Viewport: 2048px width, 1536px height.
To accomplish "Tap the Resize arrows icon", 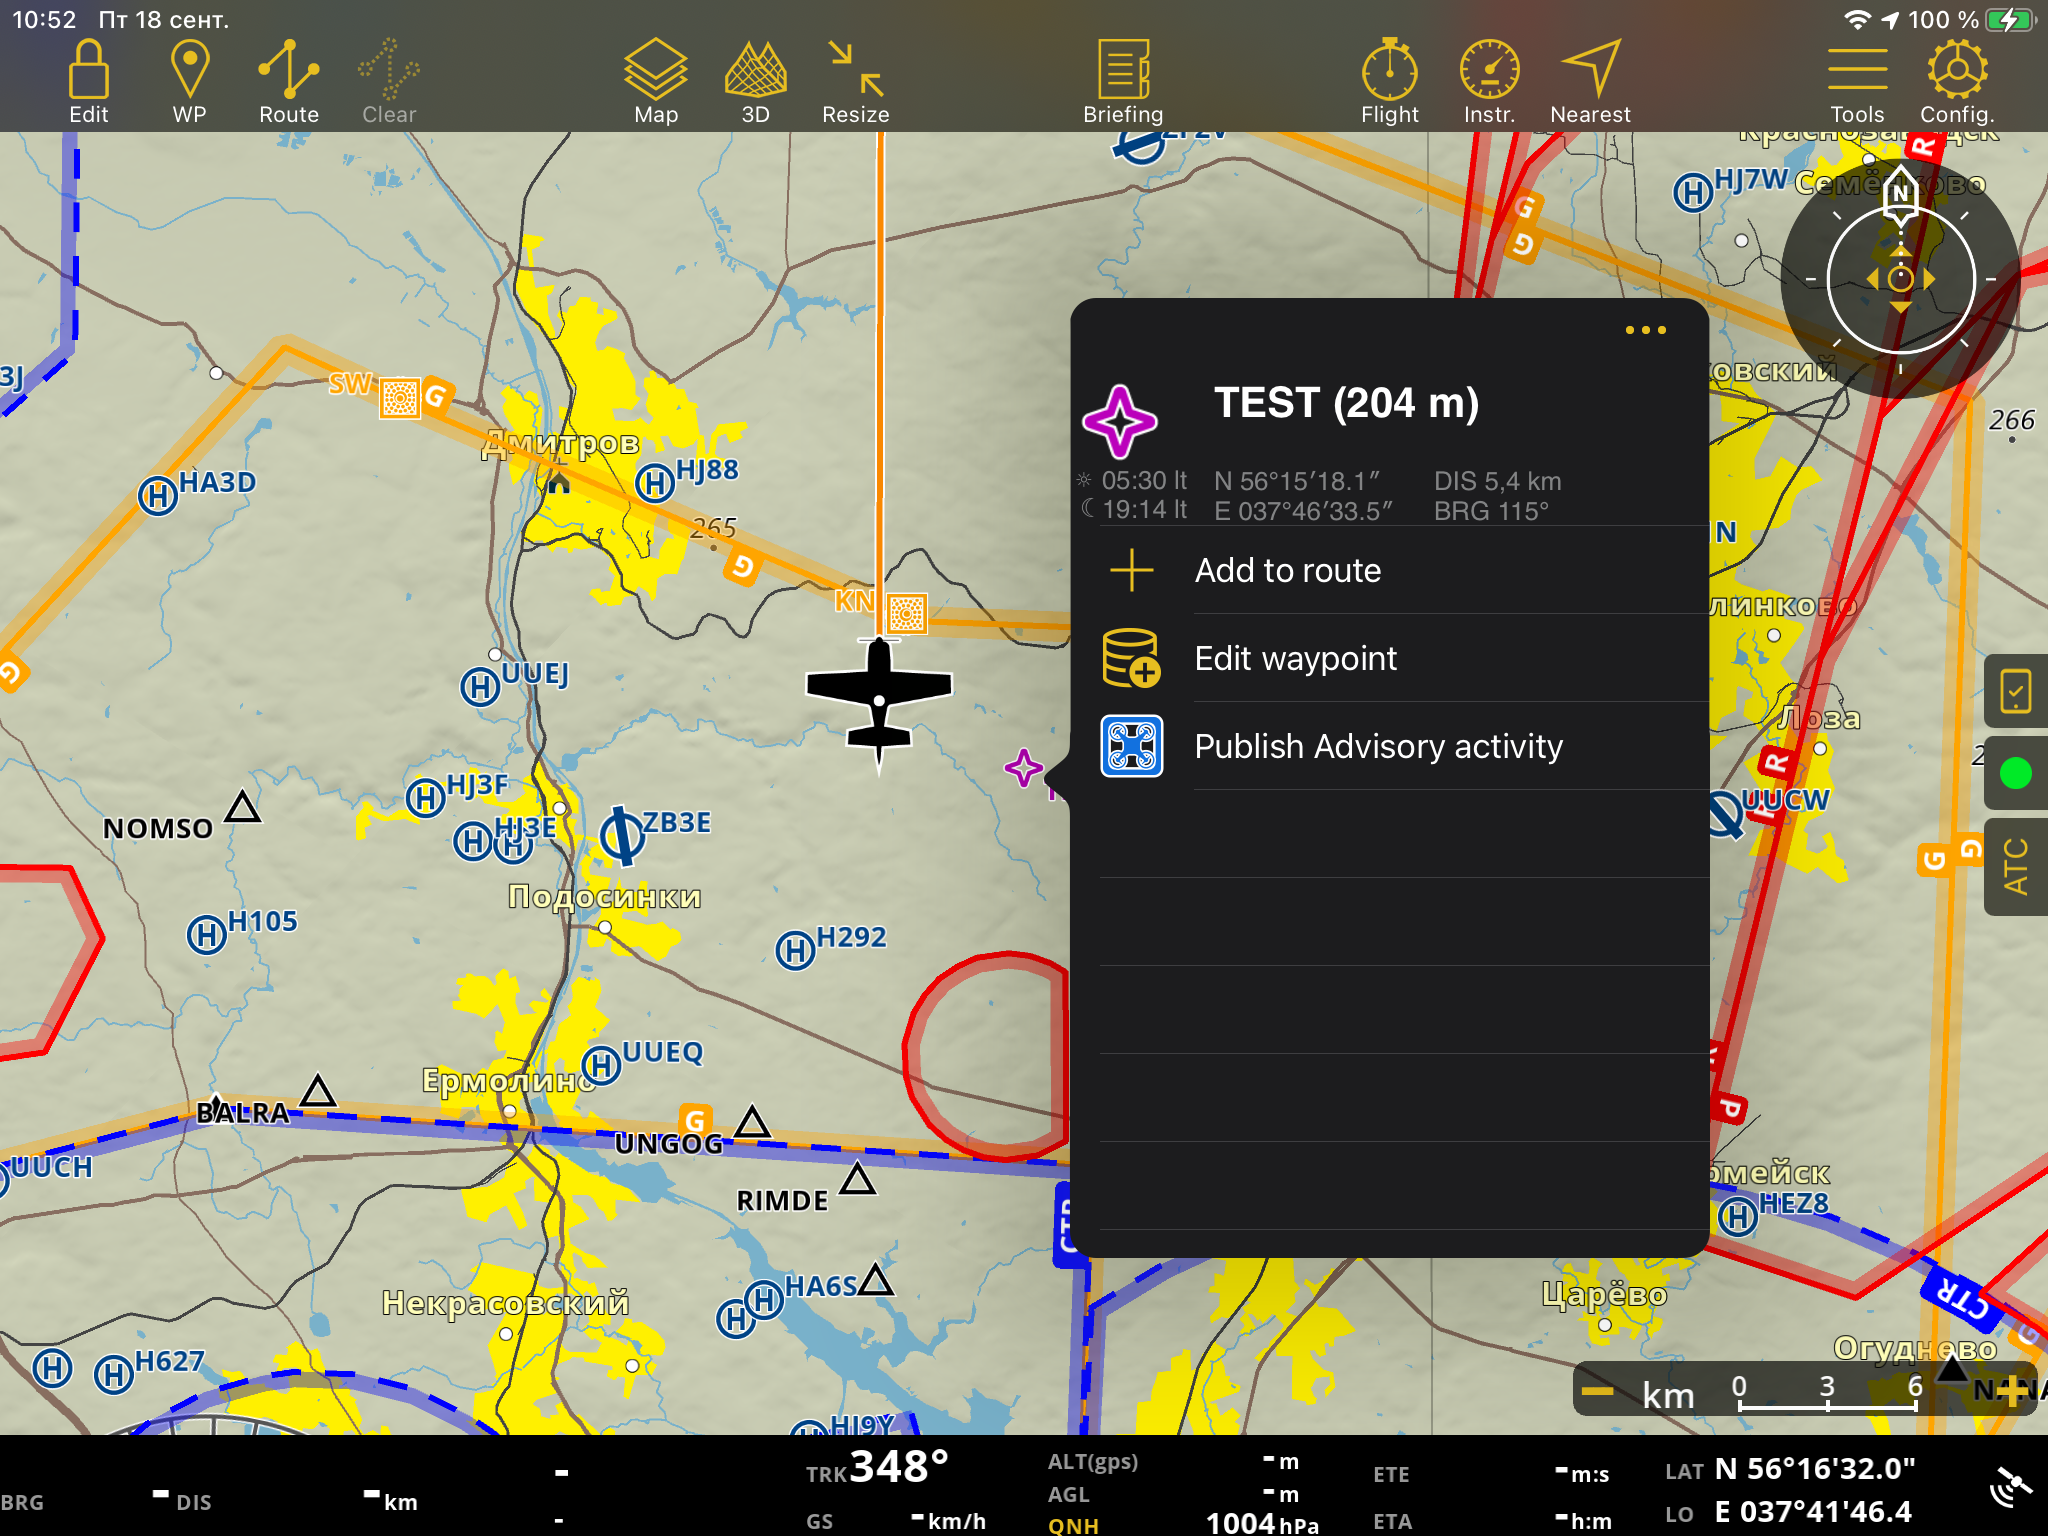I will click(855, 82).
